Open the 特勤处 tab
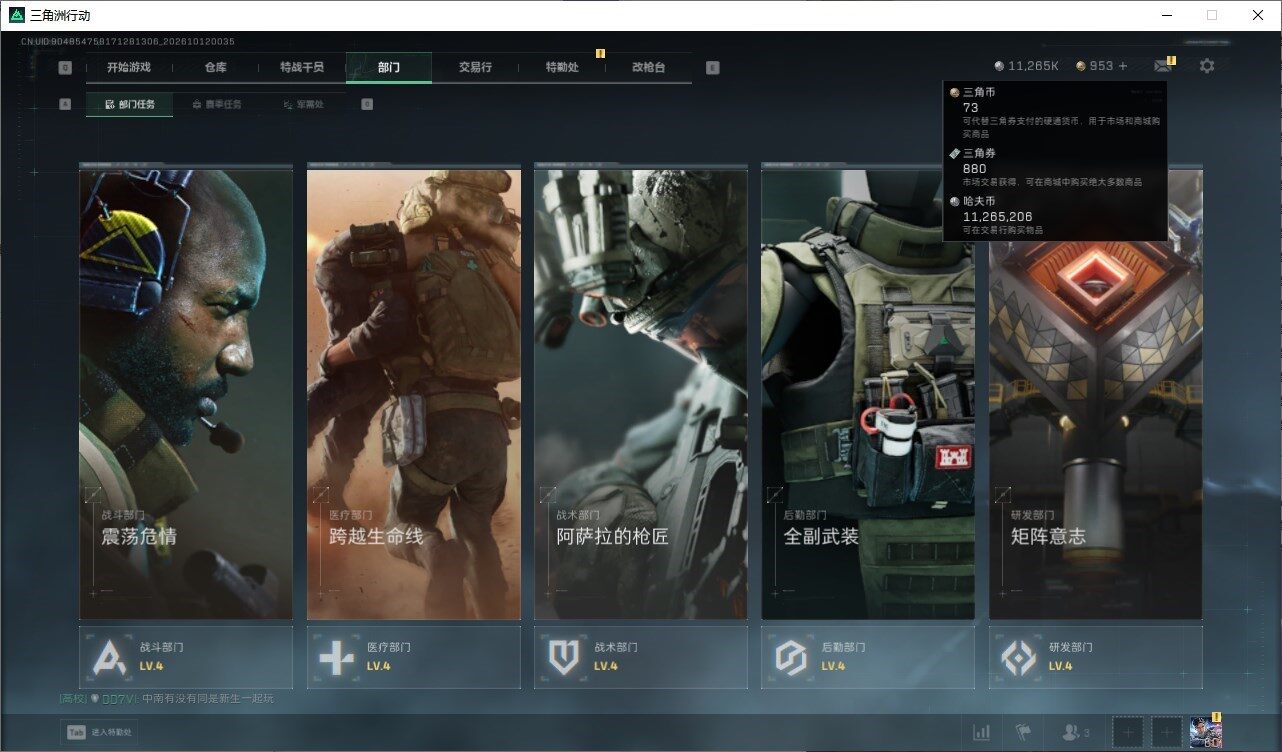This screenshot has height=752, width=1282. [562, 68]
